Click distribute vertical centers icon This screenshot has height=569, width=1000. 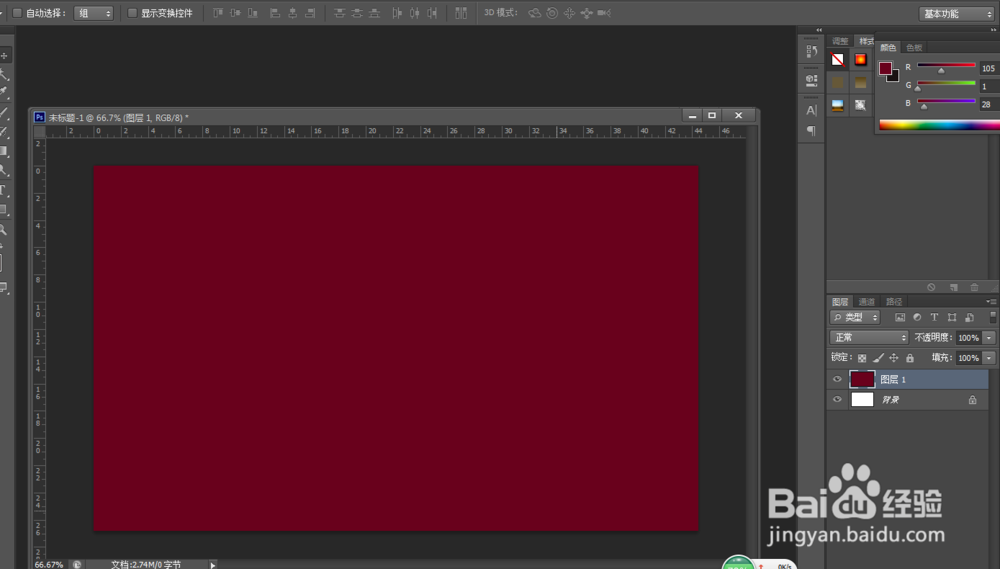click(357, 13)
